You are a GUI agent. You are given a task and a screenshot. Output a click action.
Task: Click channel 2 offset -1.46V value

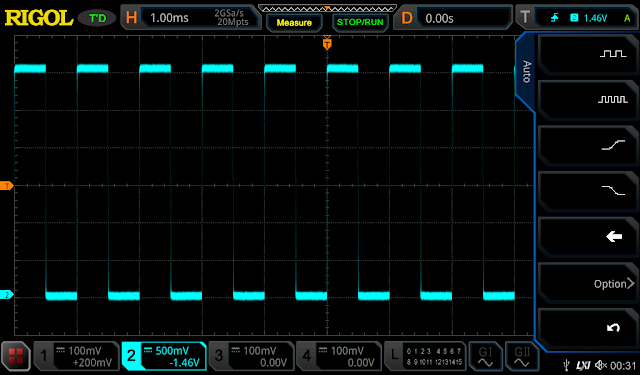pyautogui.click(x=184, y=362)
